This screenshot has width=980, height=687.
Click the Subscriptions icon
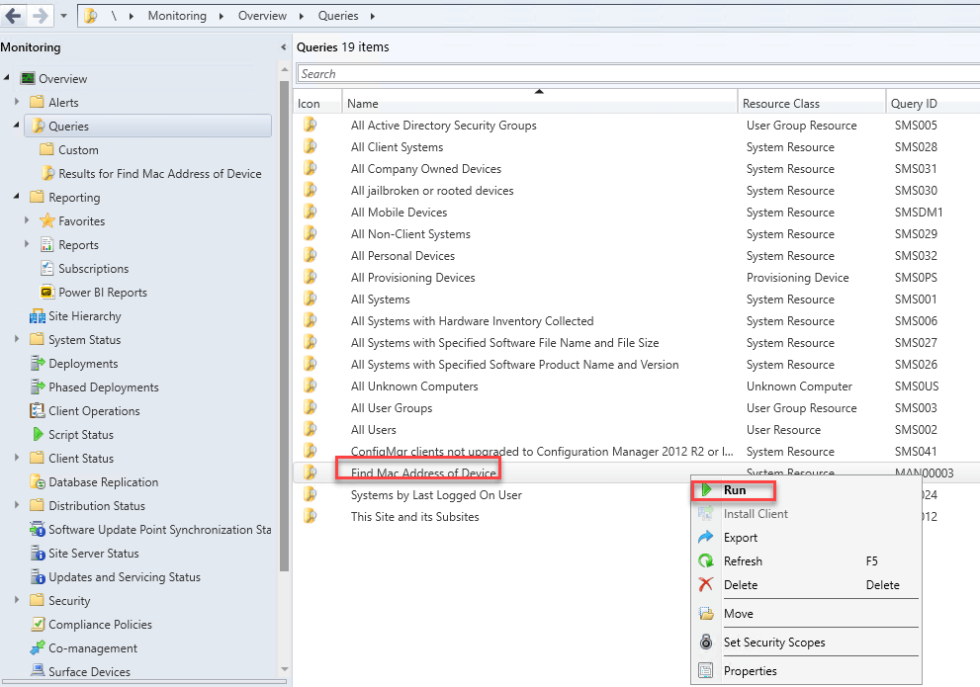tap(47, 268)
